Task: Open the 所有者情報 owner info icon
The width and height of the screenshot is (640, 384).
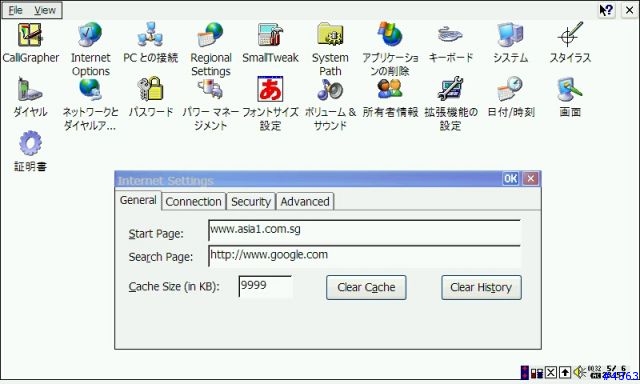Action: [x=390, y=89]
